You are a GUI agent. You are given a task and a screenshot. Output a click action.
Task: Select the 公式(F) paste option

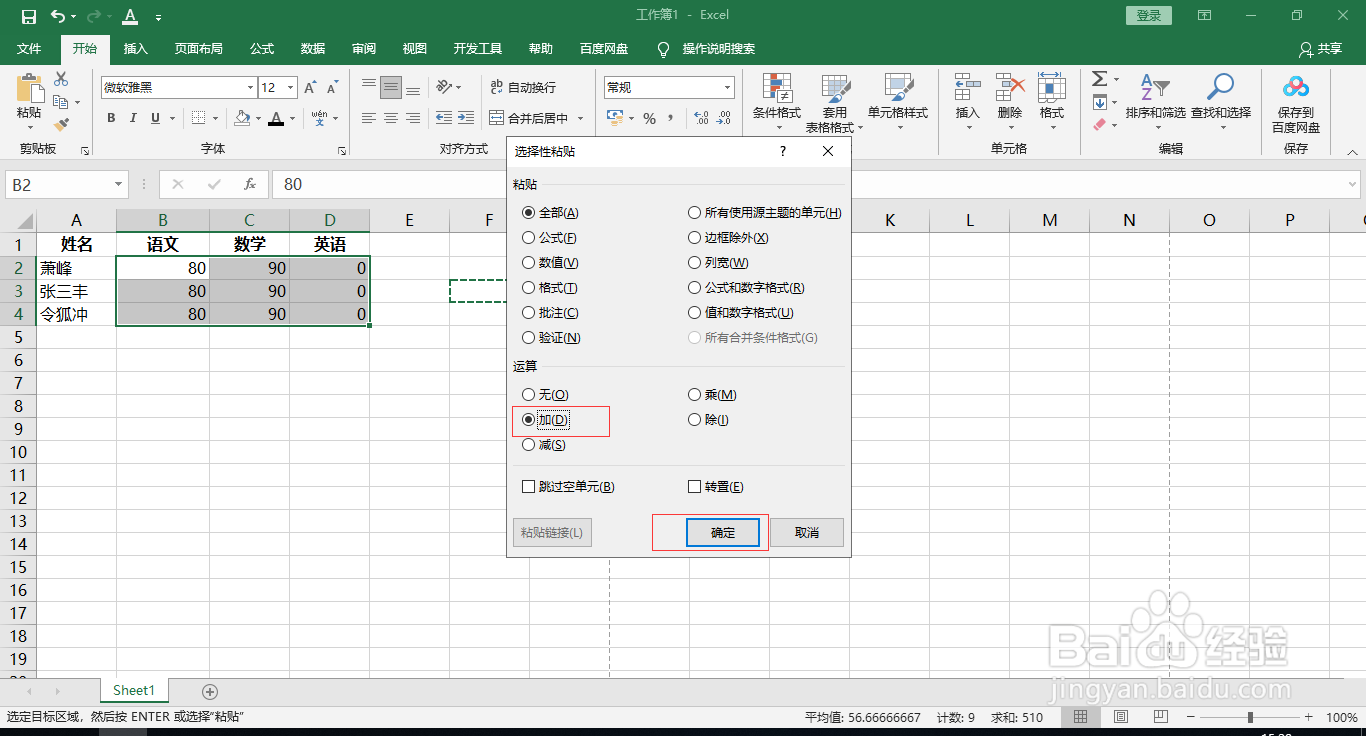tap(550, 238)
